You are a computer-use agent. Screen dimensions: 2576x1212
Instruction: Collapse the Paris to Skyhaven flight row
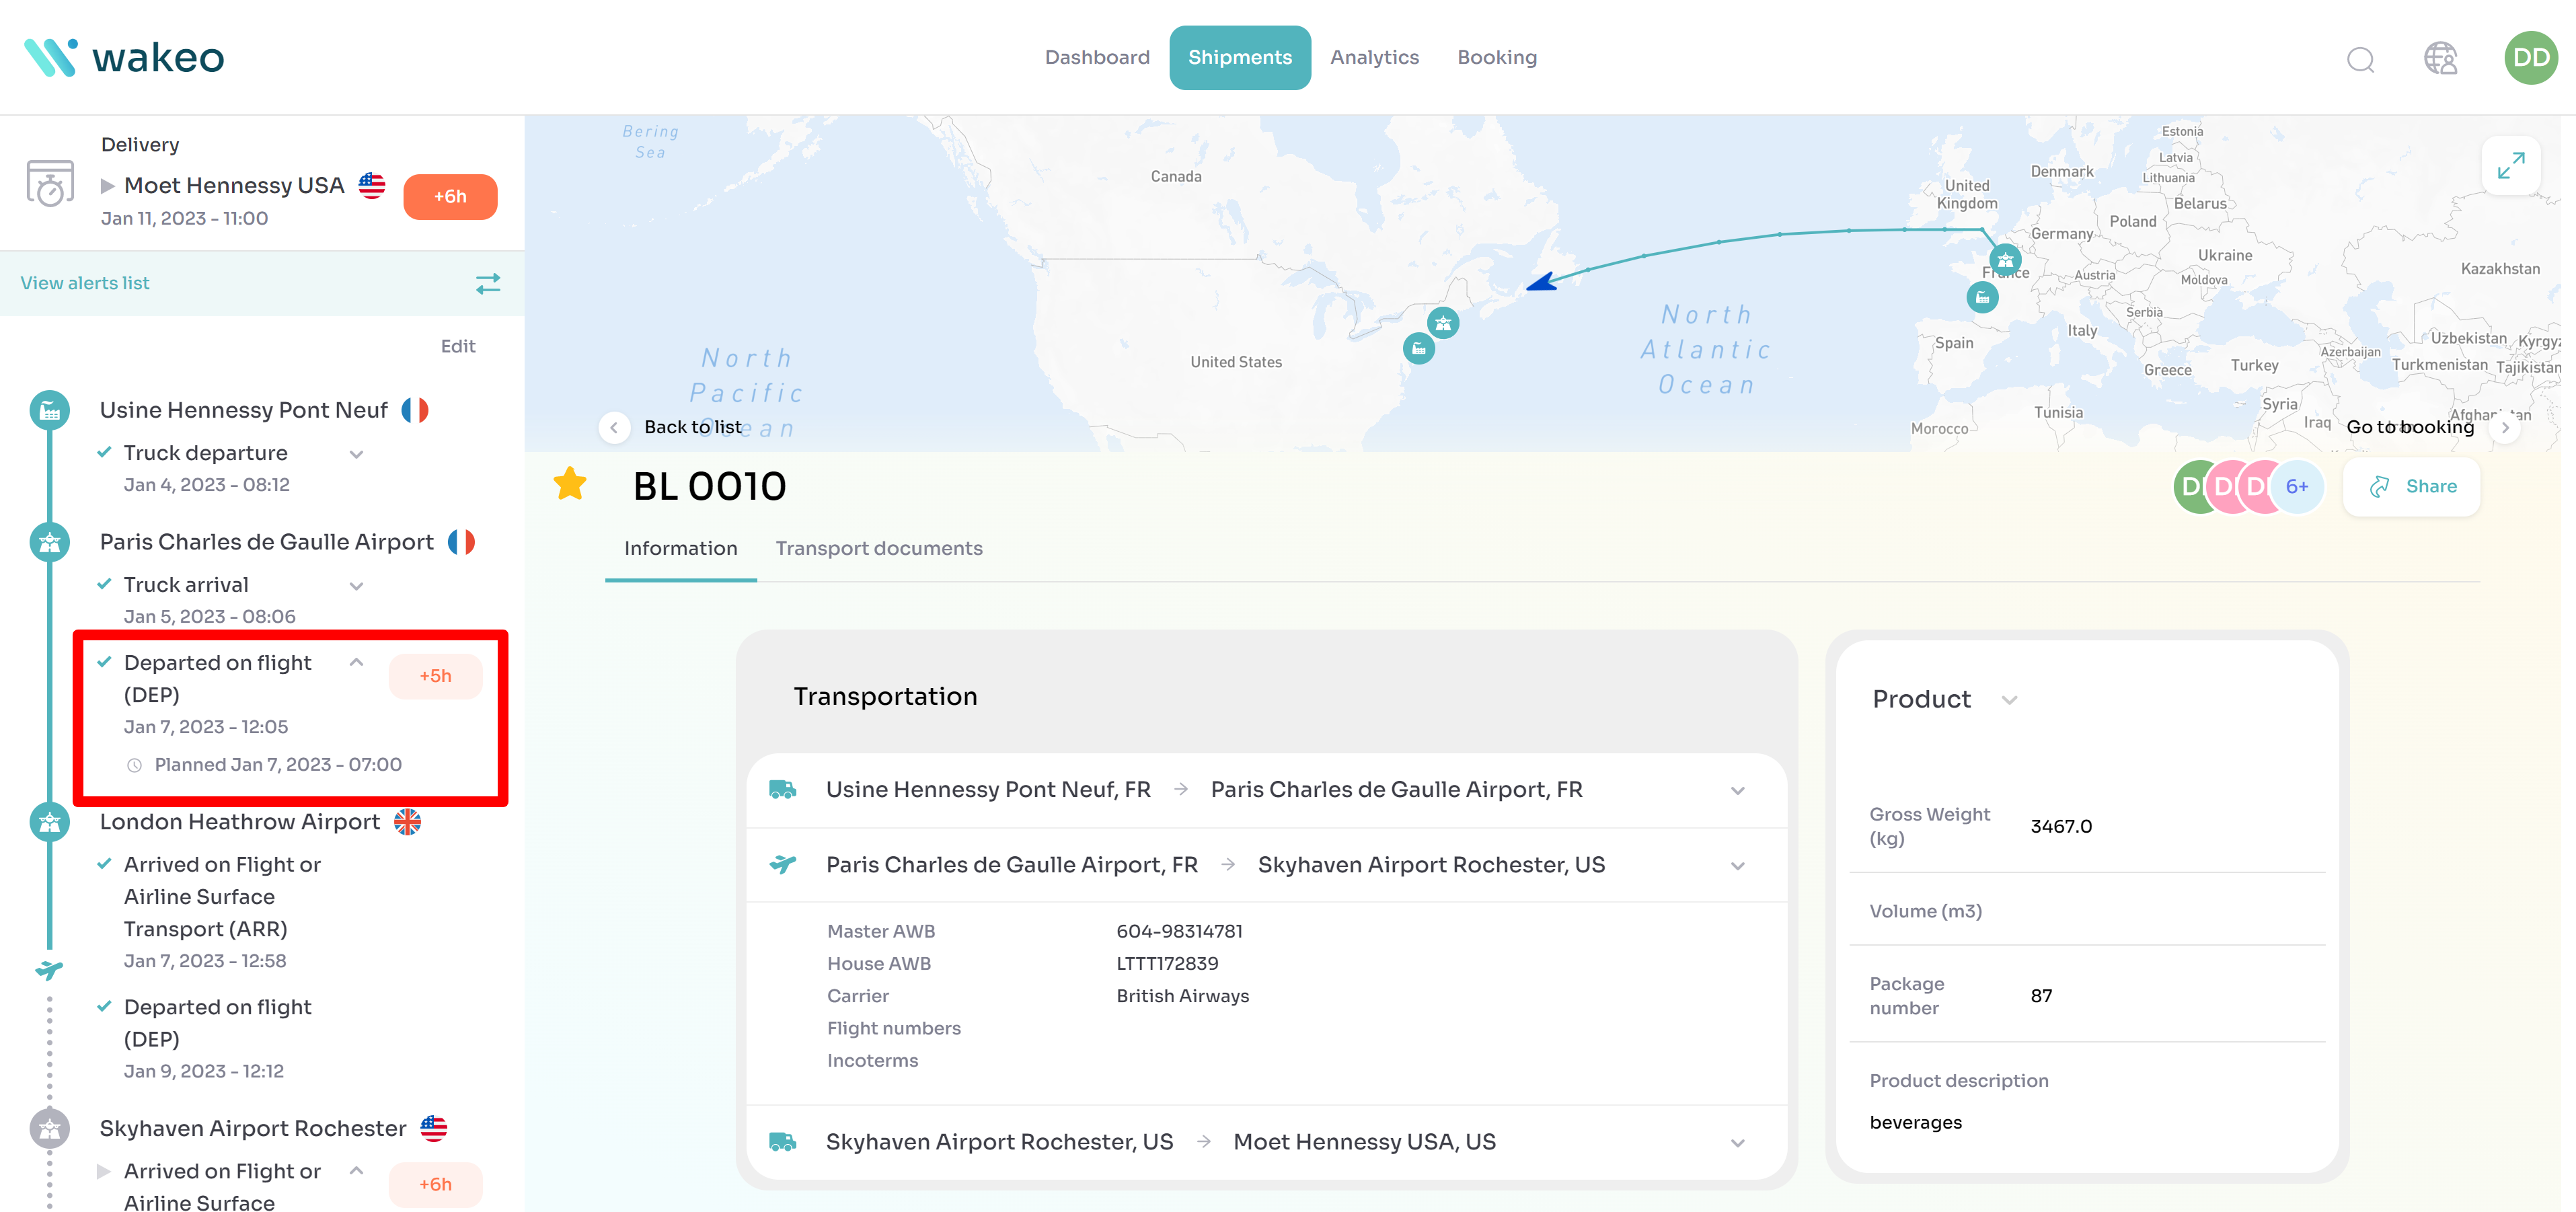[x=1737, y=866]
